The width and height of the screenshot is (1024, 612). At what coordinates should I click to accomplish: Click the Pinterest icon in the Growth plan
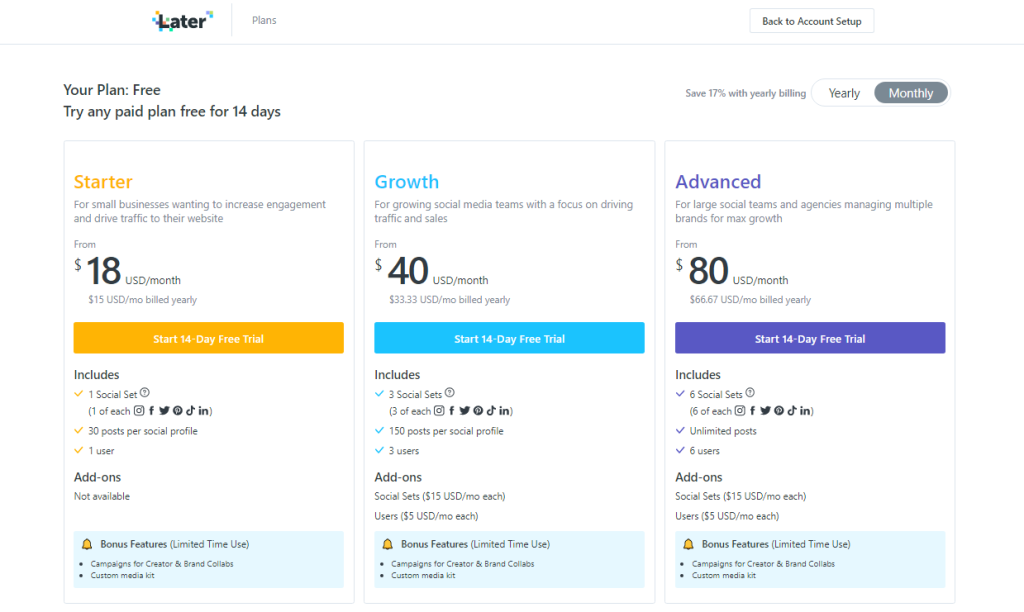(478, 411)
